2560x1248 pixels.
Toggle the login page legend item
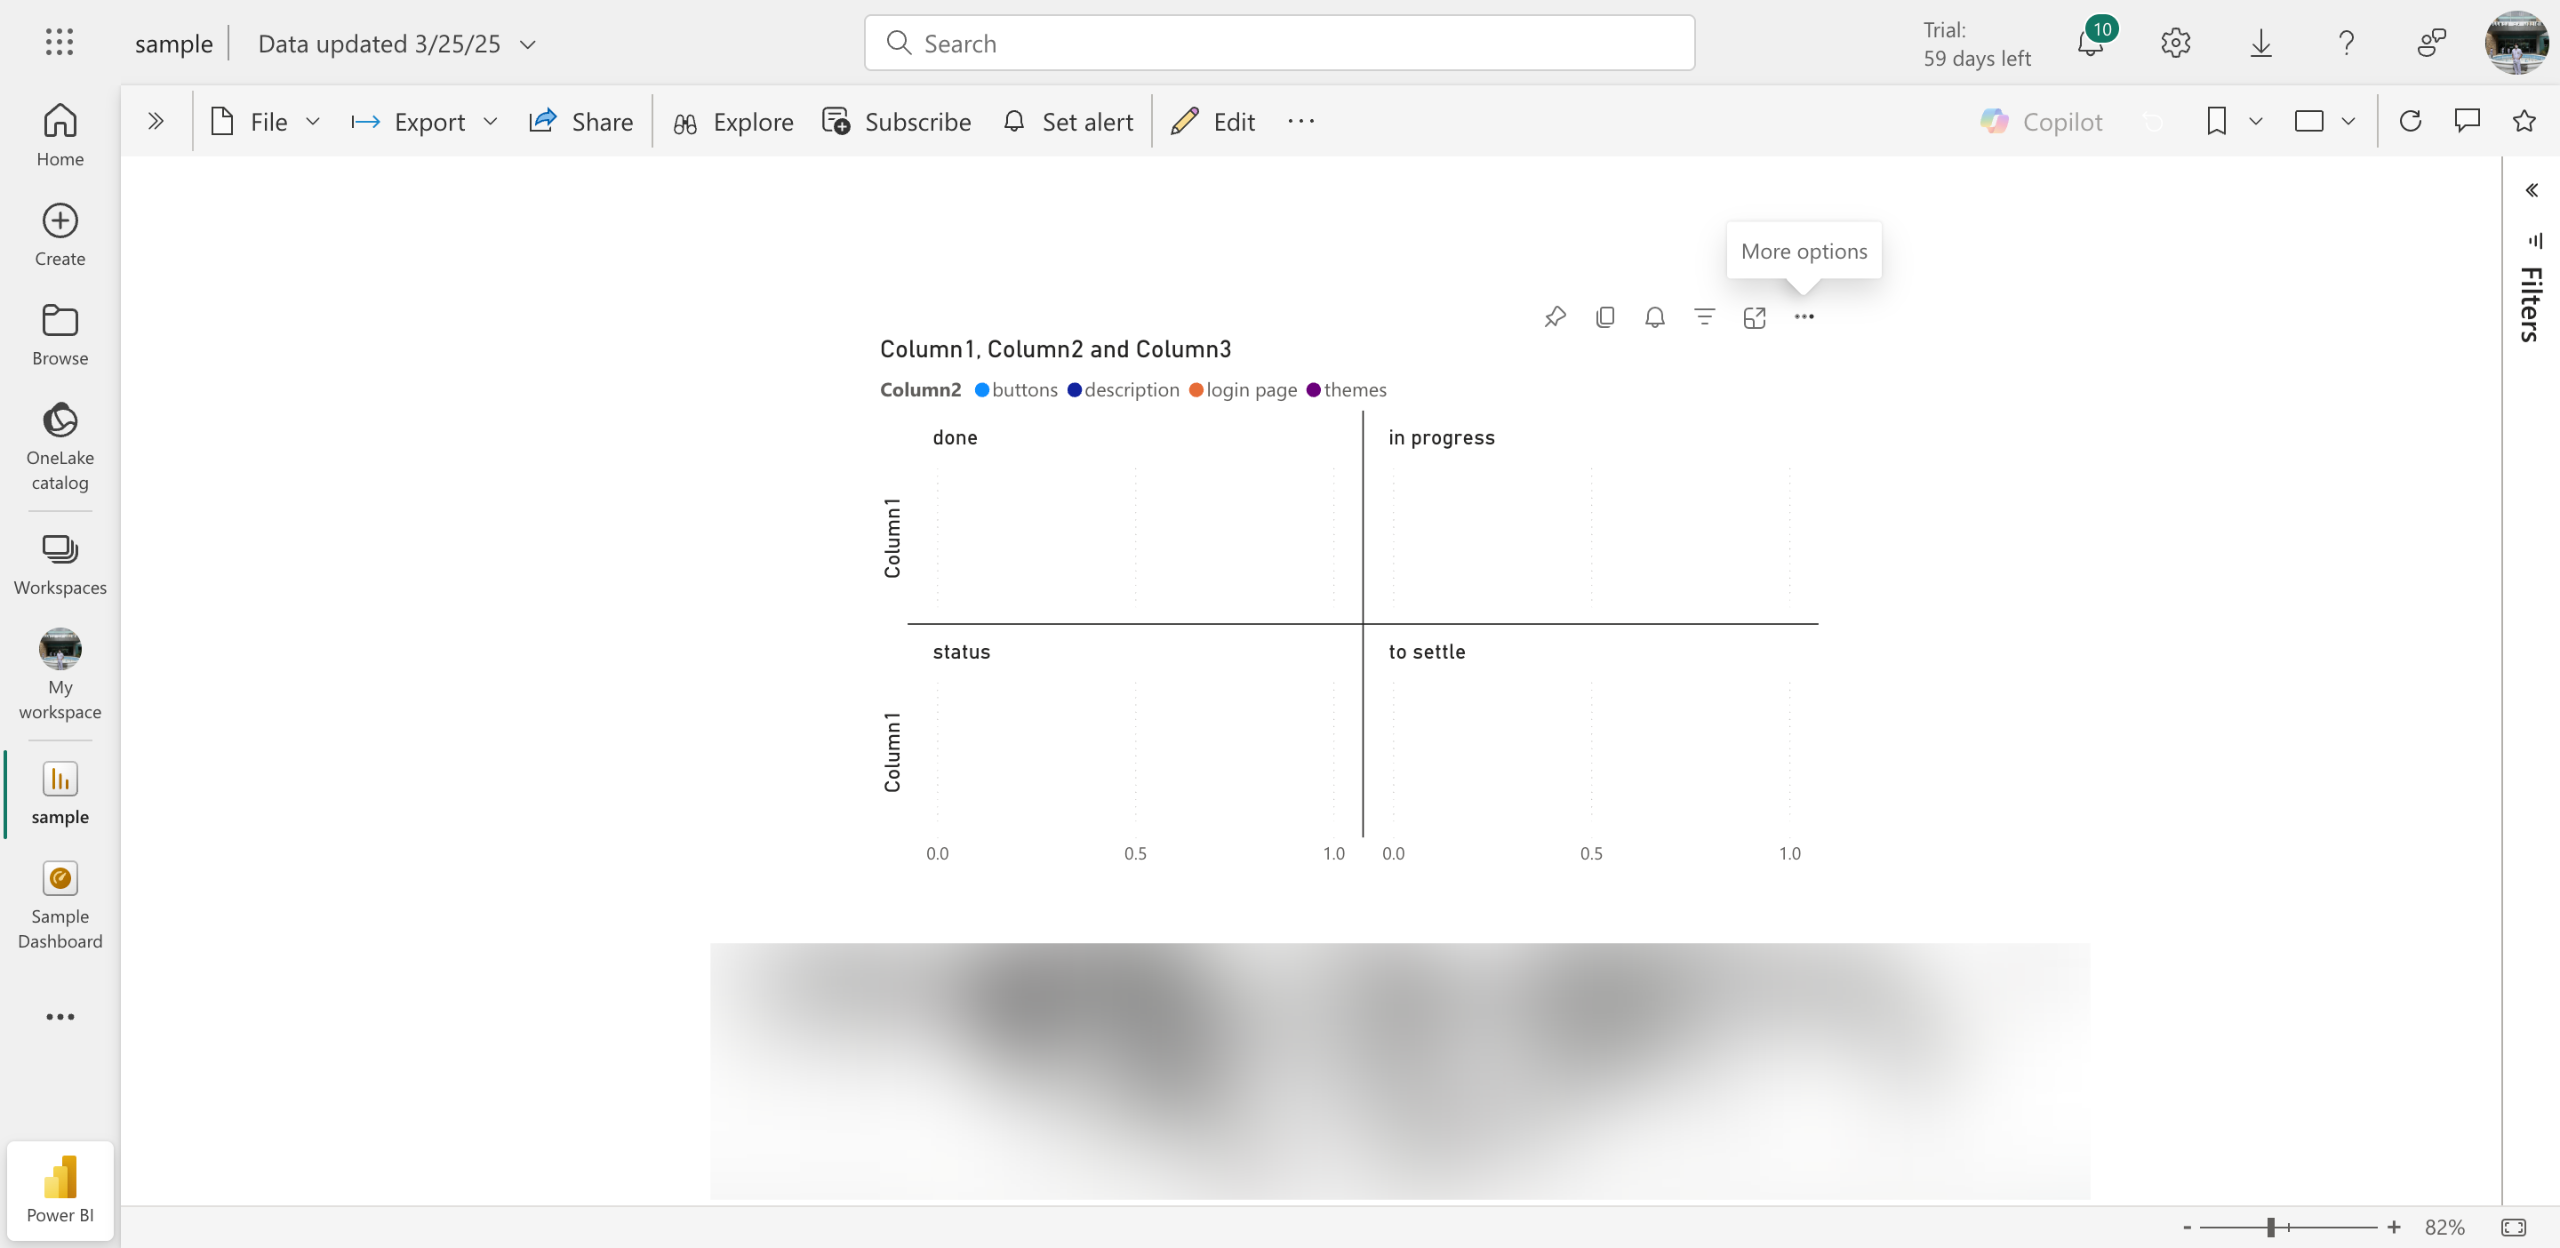pos(1242,390)
